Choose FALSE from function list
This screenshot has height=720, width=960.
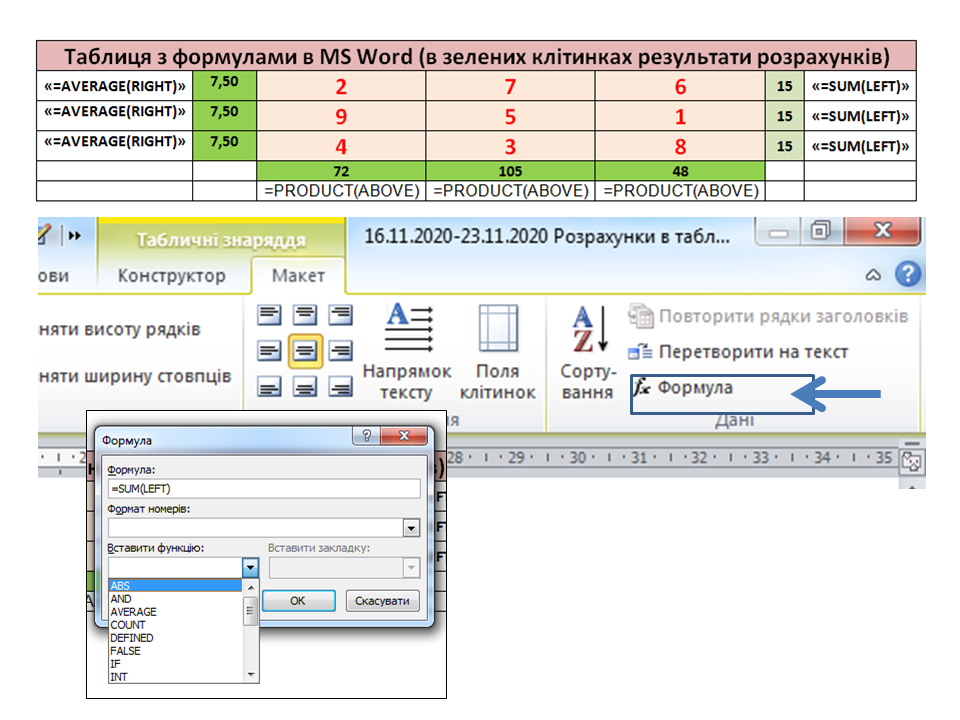point(176,651)
